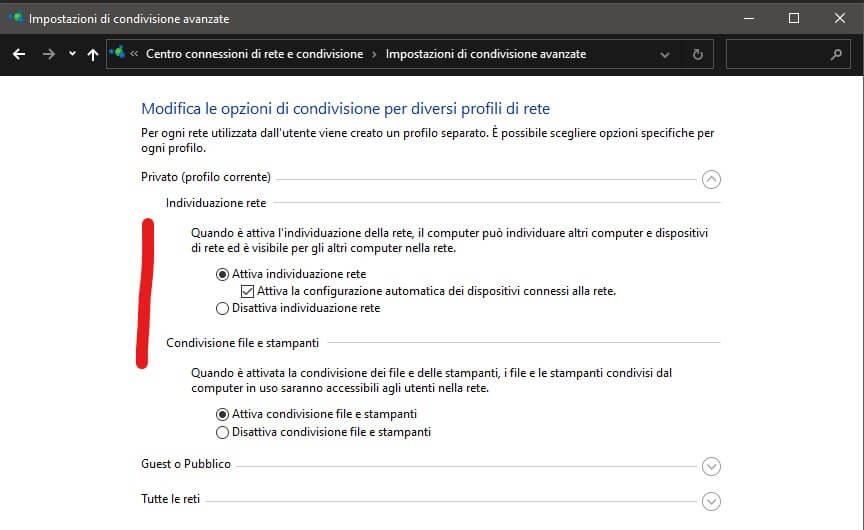864x530 pixels.
Task: Select 'Disattiva condivisione file e stampanti' option
Action: coord(222,432)
